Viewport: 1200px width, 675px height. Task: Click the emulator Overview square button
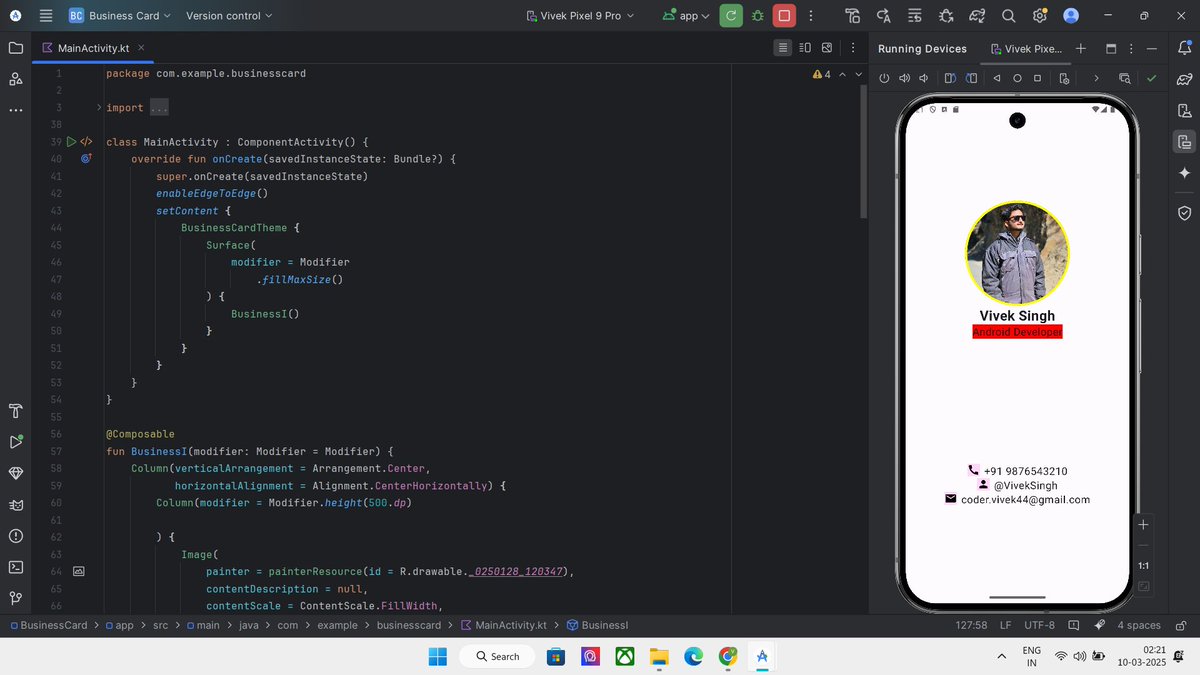[1038, 78]
